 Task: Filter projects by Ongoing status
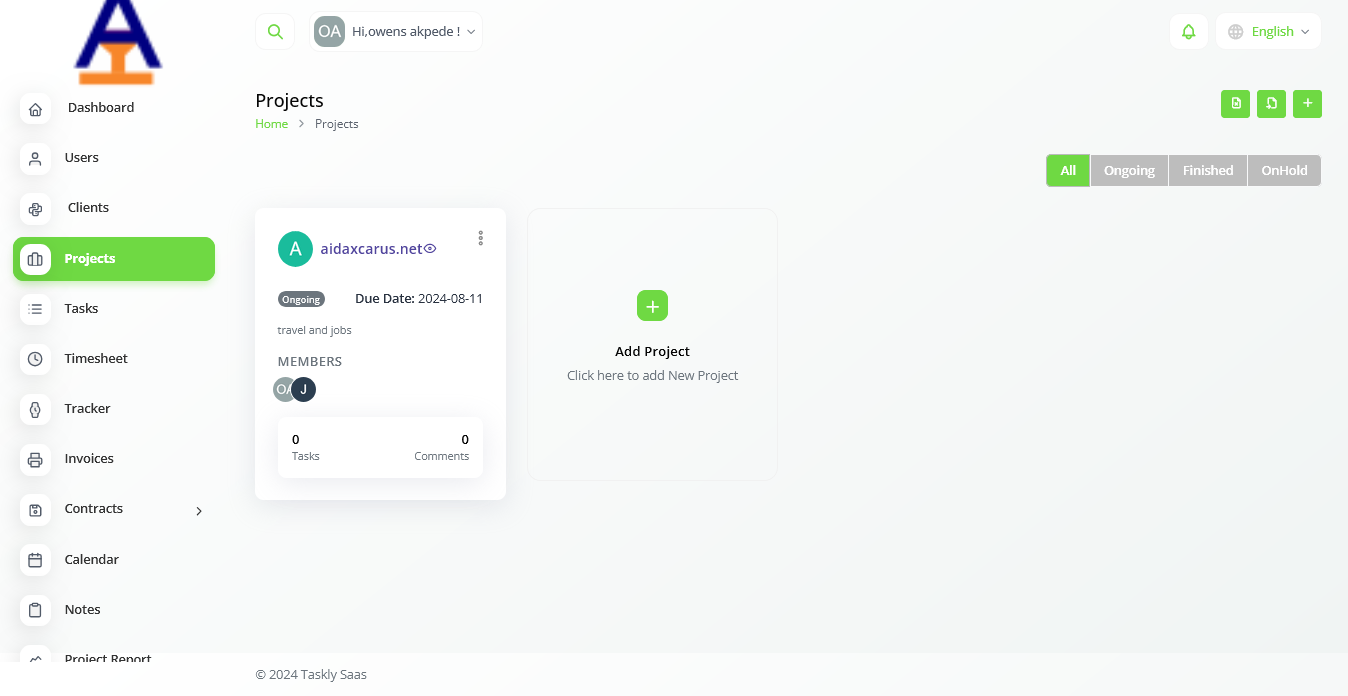pyautogui.click(x=1129, y=171)
